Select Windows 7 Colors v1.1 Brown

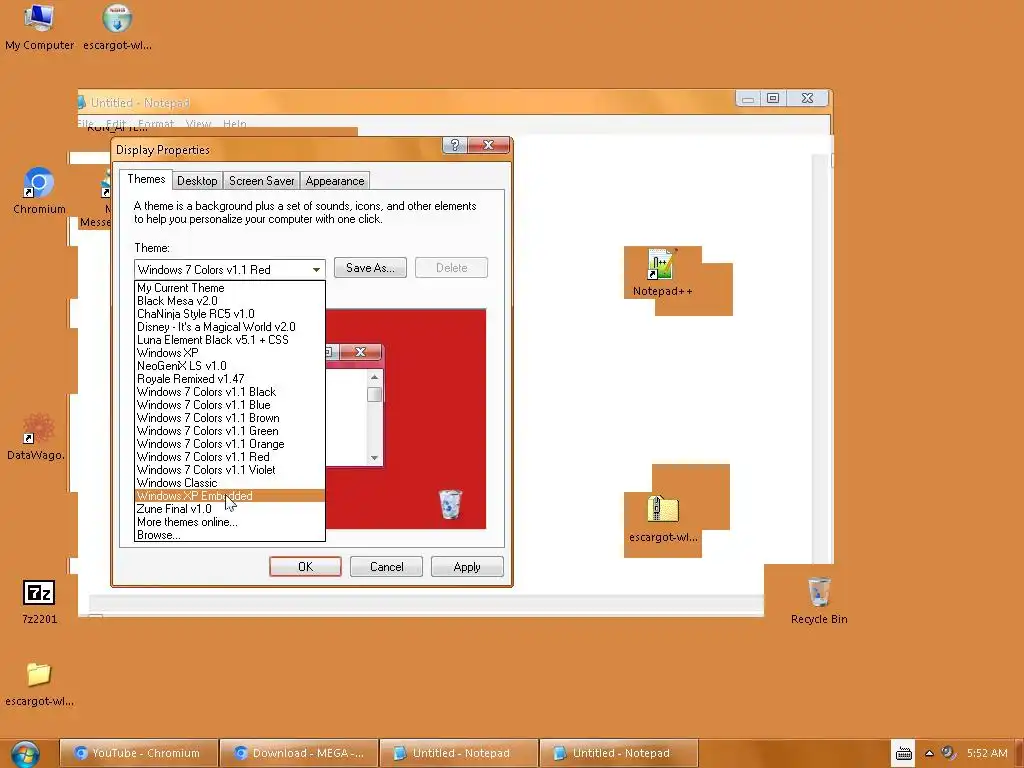230,418
